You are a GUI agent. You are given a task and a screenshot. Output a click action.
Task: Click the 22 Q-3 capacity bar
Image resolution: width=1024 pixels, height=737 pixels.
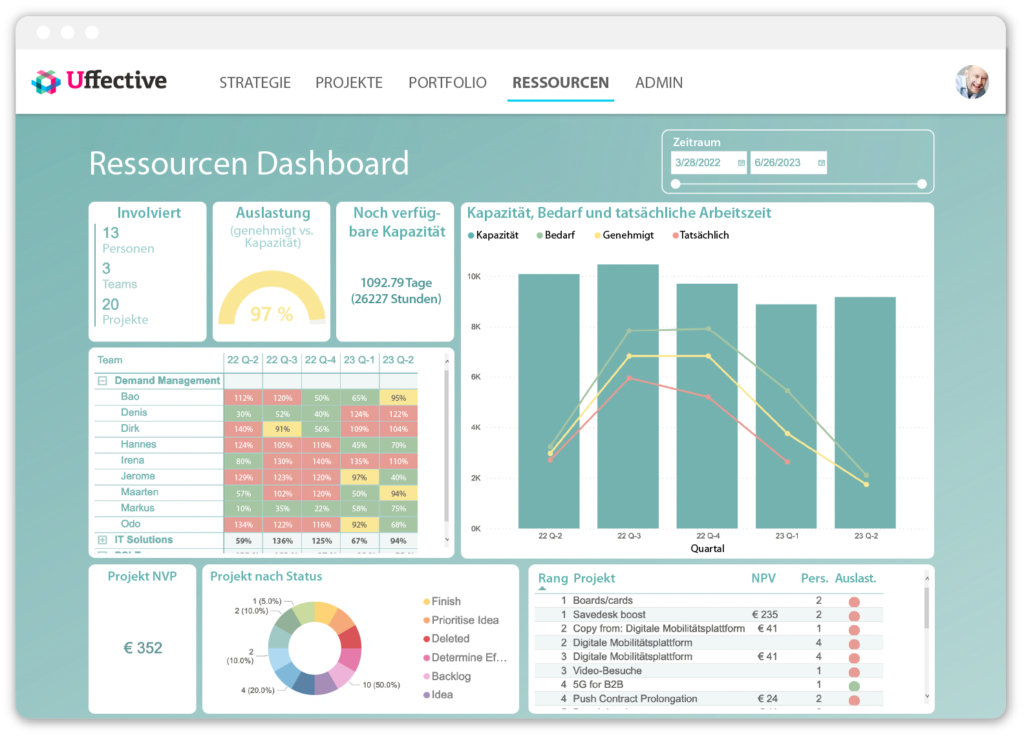coord(628,396)
